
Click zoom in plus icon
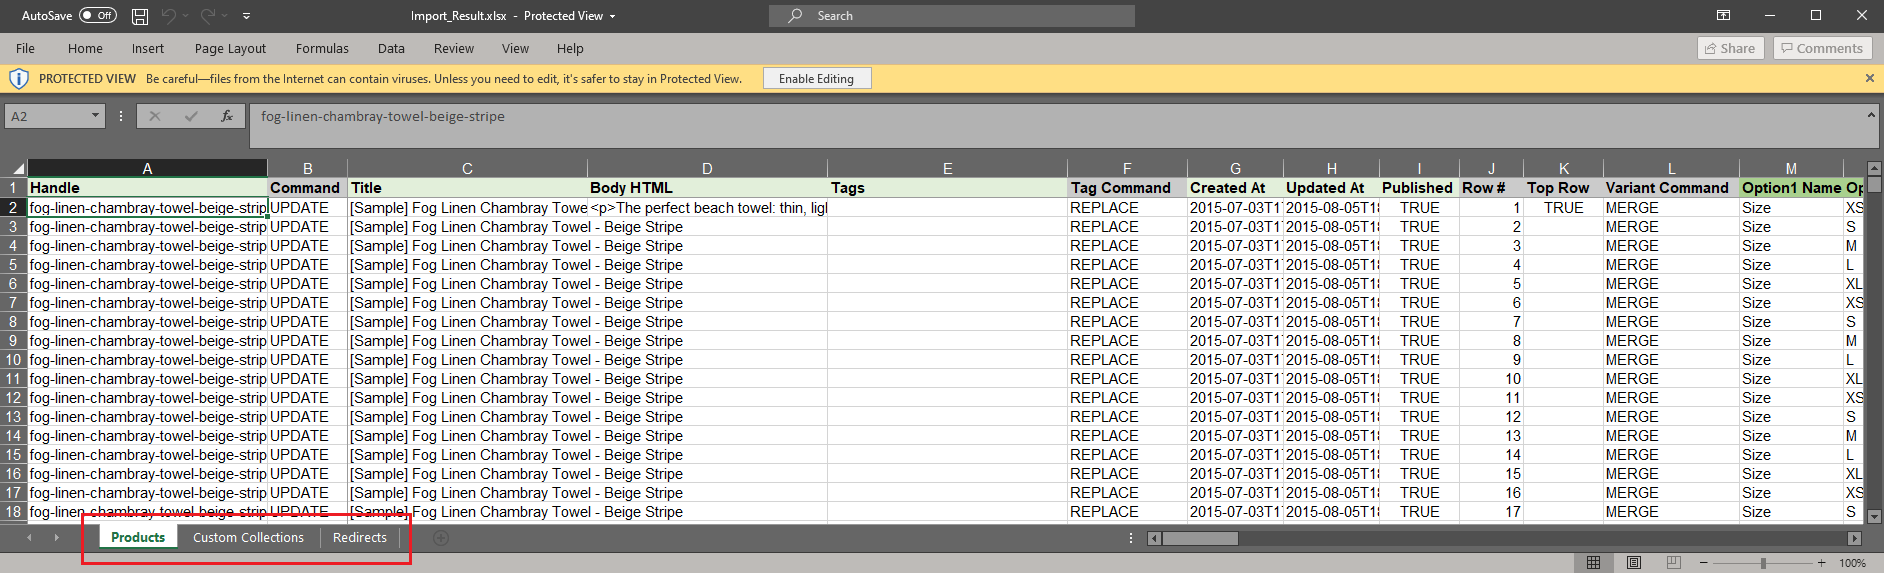(1822, 563)
